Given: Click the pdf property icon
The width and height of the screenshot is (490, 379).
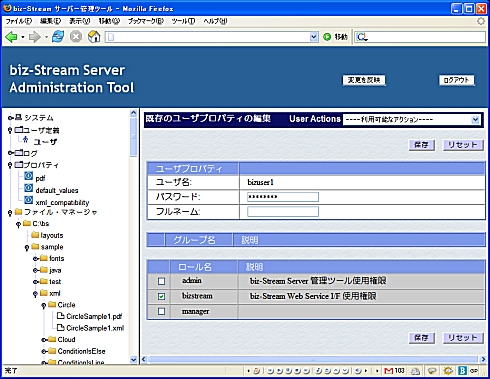Looking at the screenshot, I should point(29,176).
